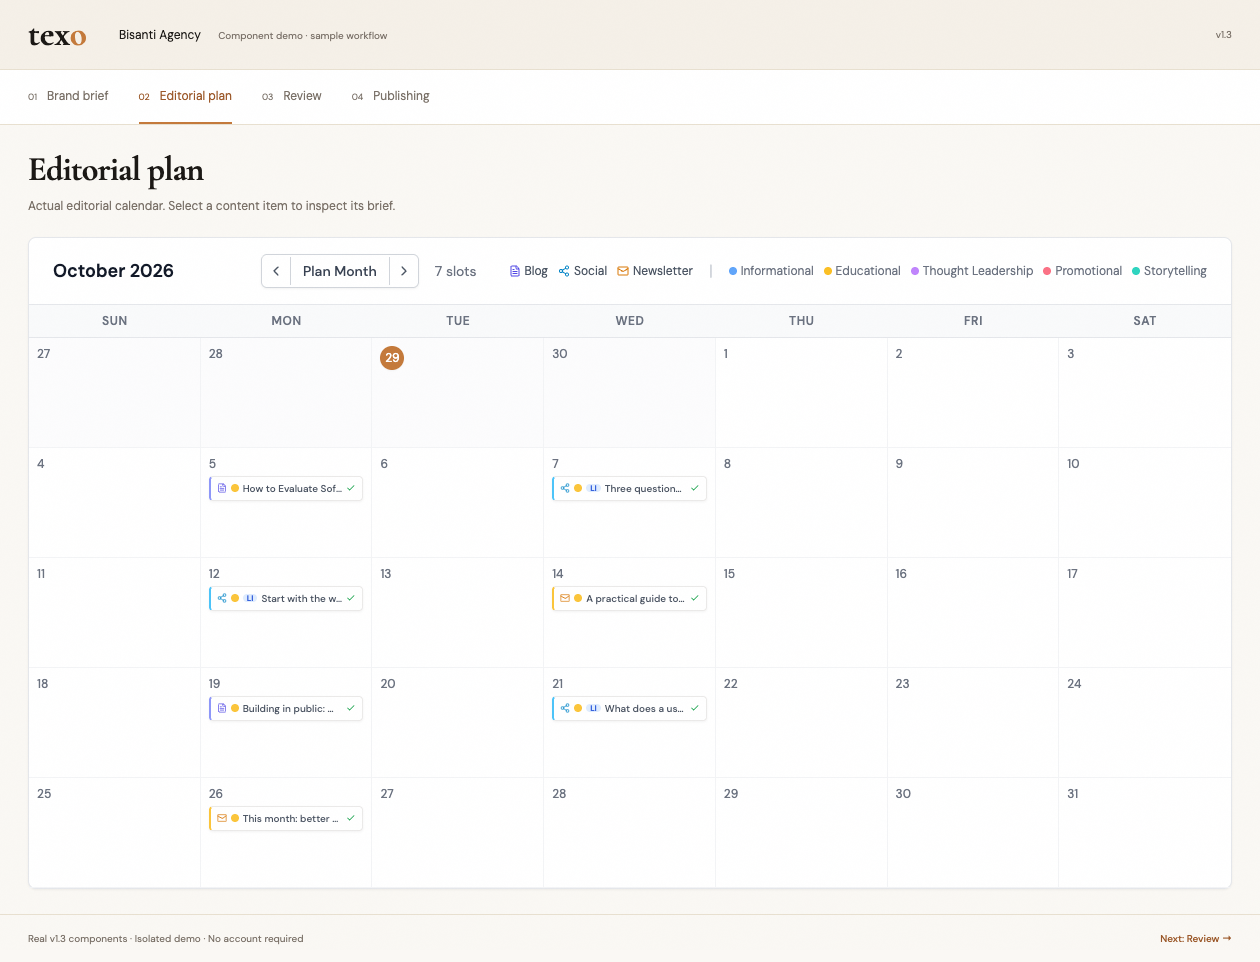Select today's date 29 highlighted circle
1260x962 pixels.
(392, 357)
